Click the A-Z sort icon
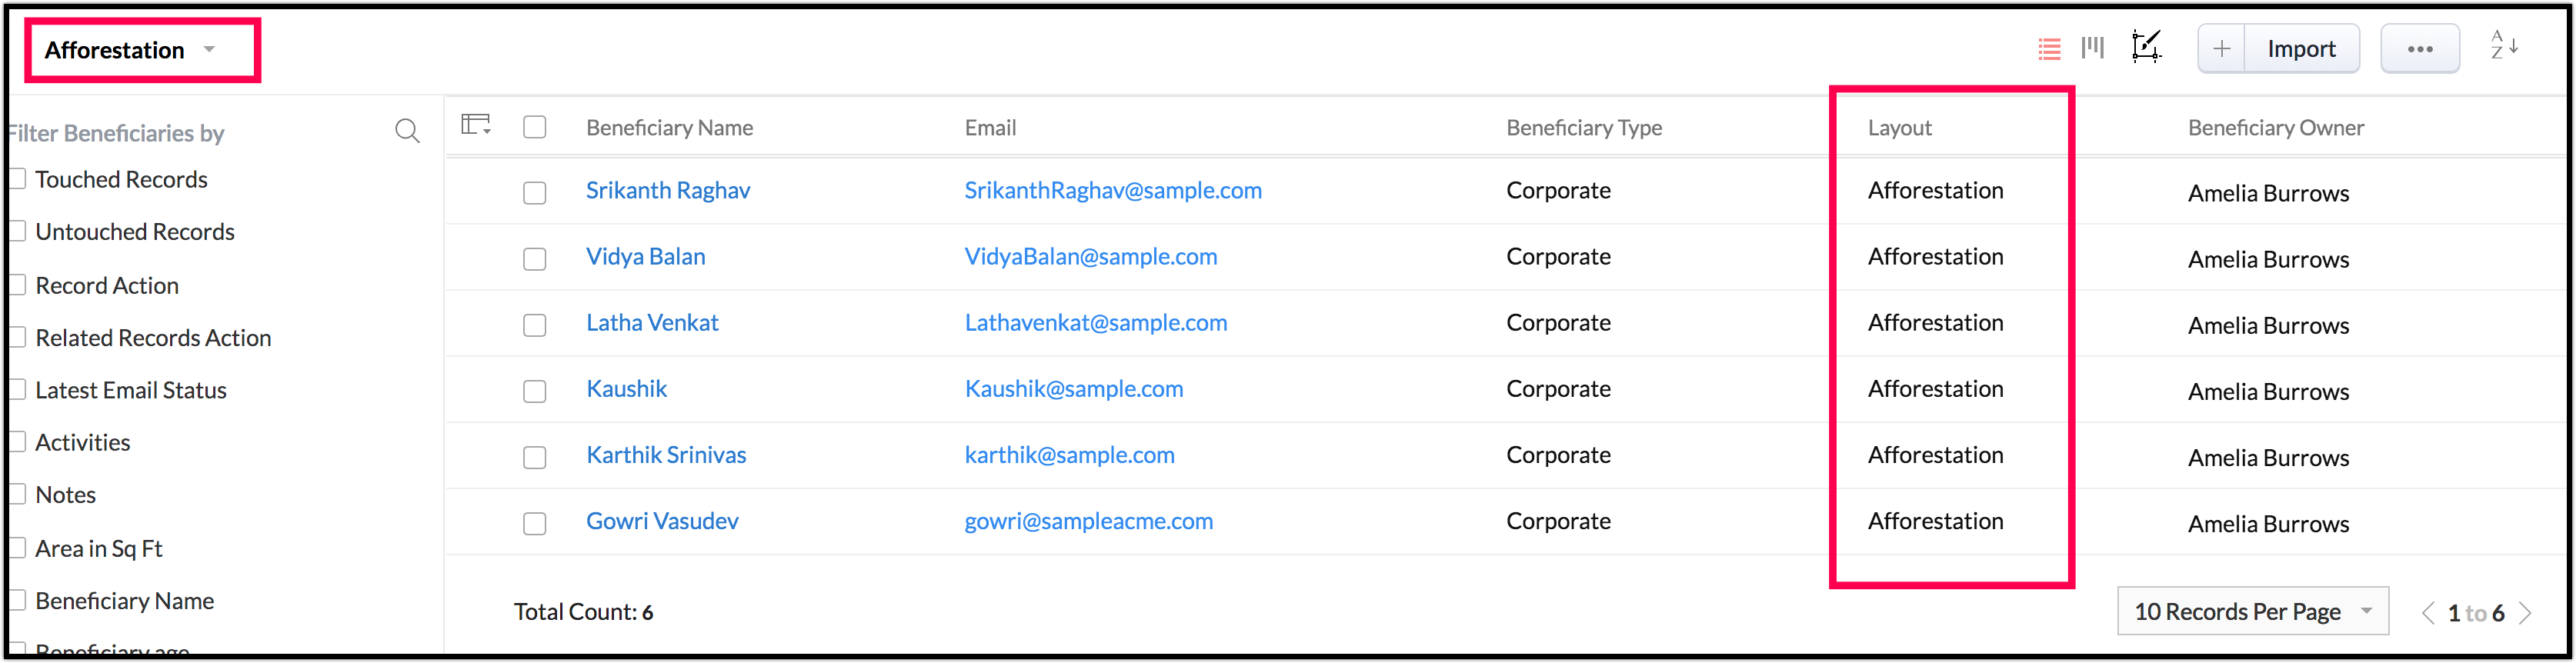Screen dimensions: 2576x663 coord(2504,46)
